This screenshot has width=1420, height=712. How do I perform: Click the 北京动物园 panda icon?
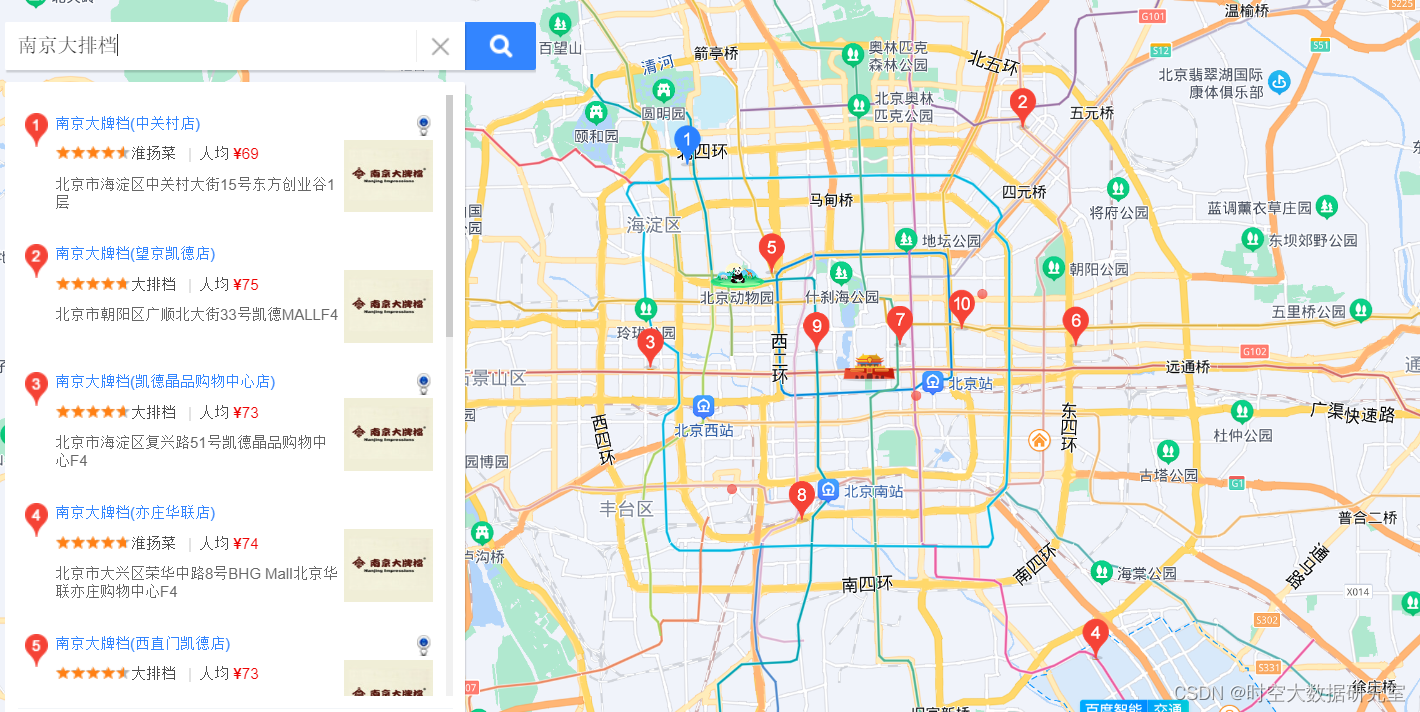737,276
